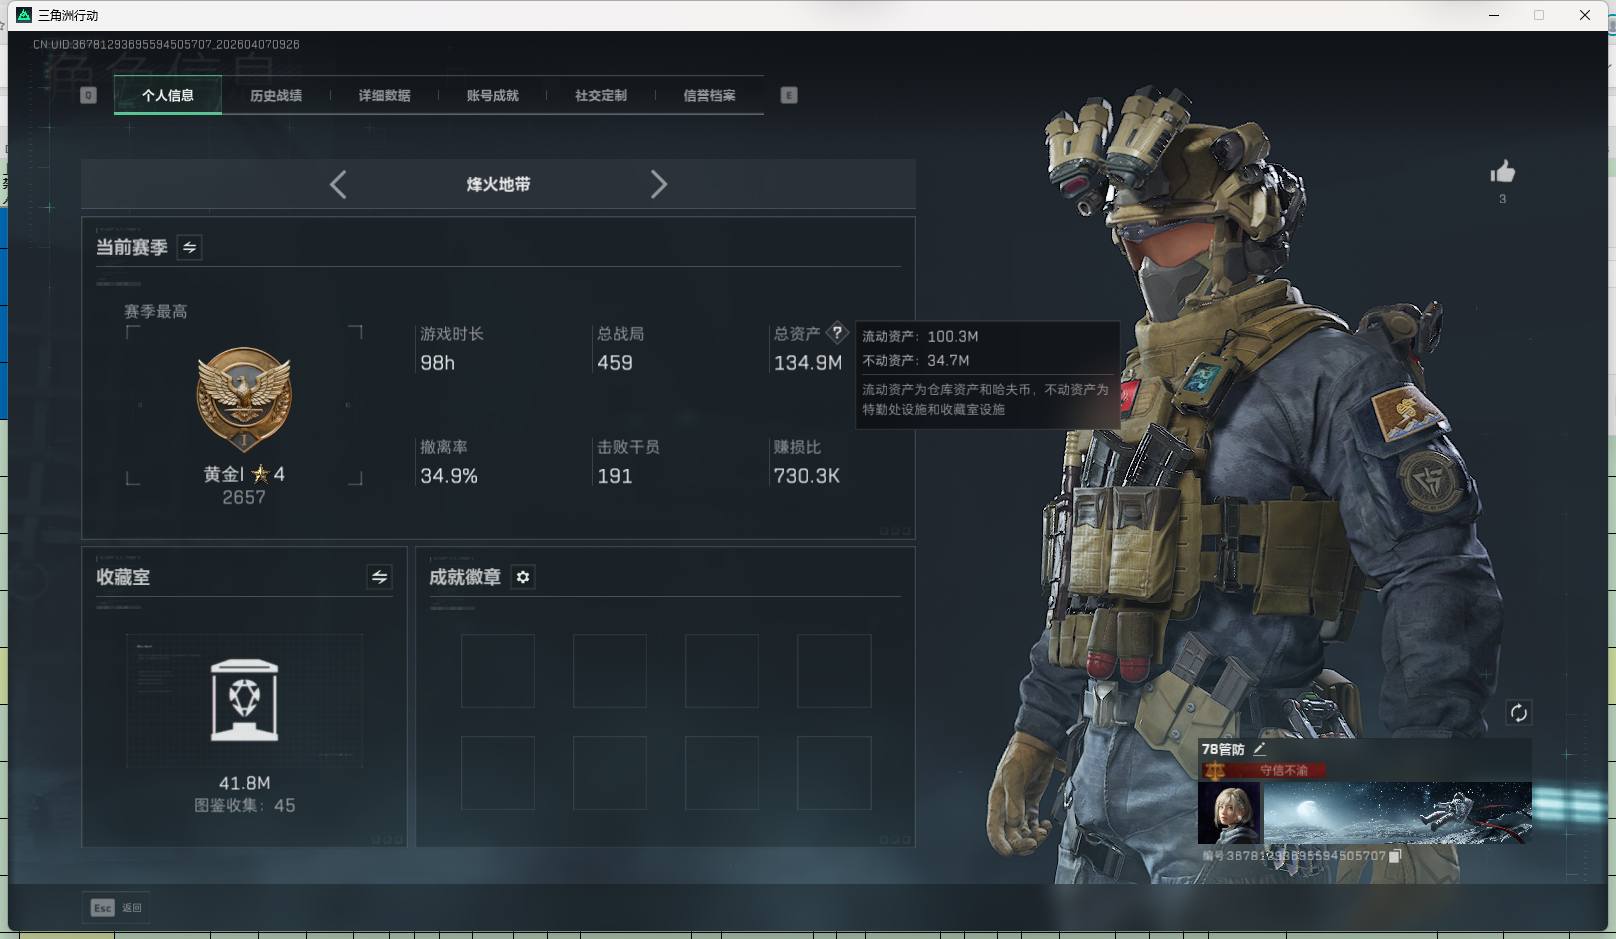Switch to previous game mode with left arrow
The width and height of the screenshot is (1616, 939).
tap(338, 184)
